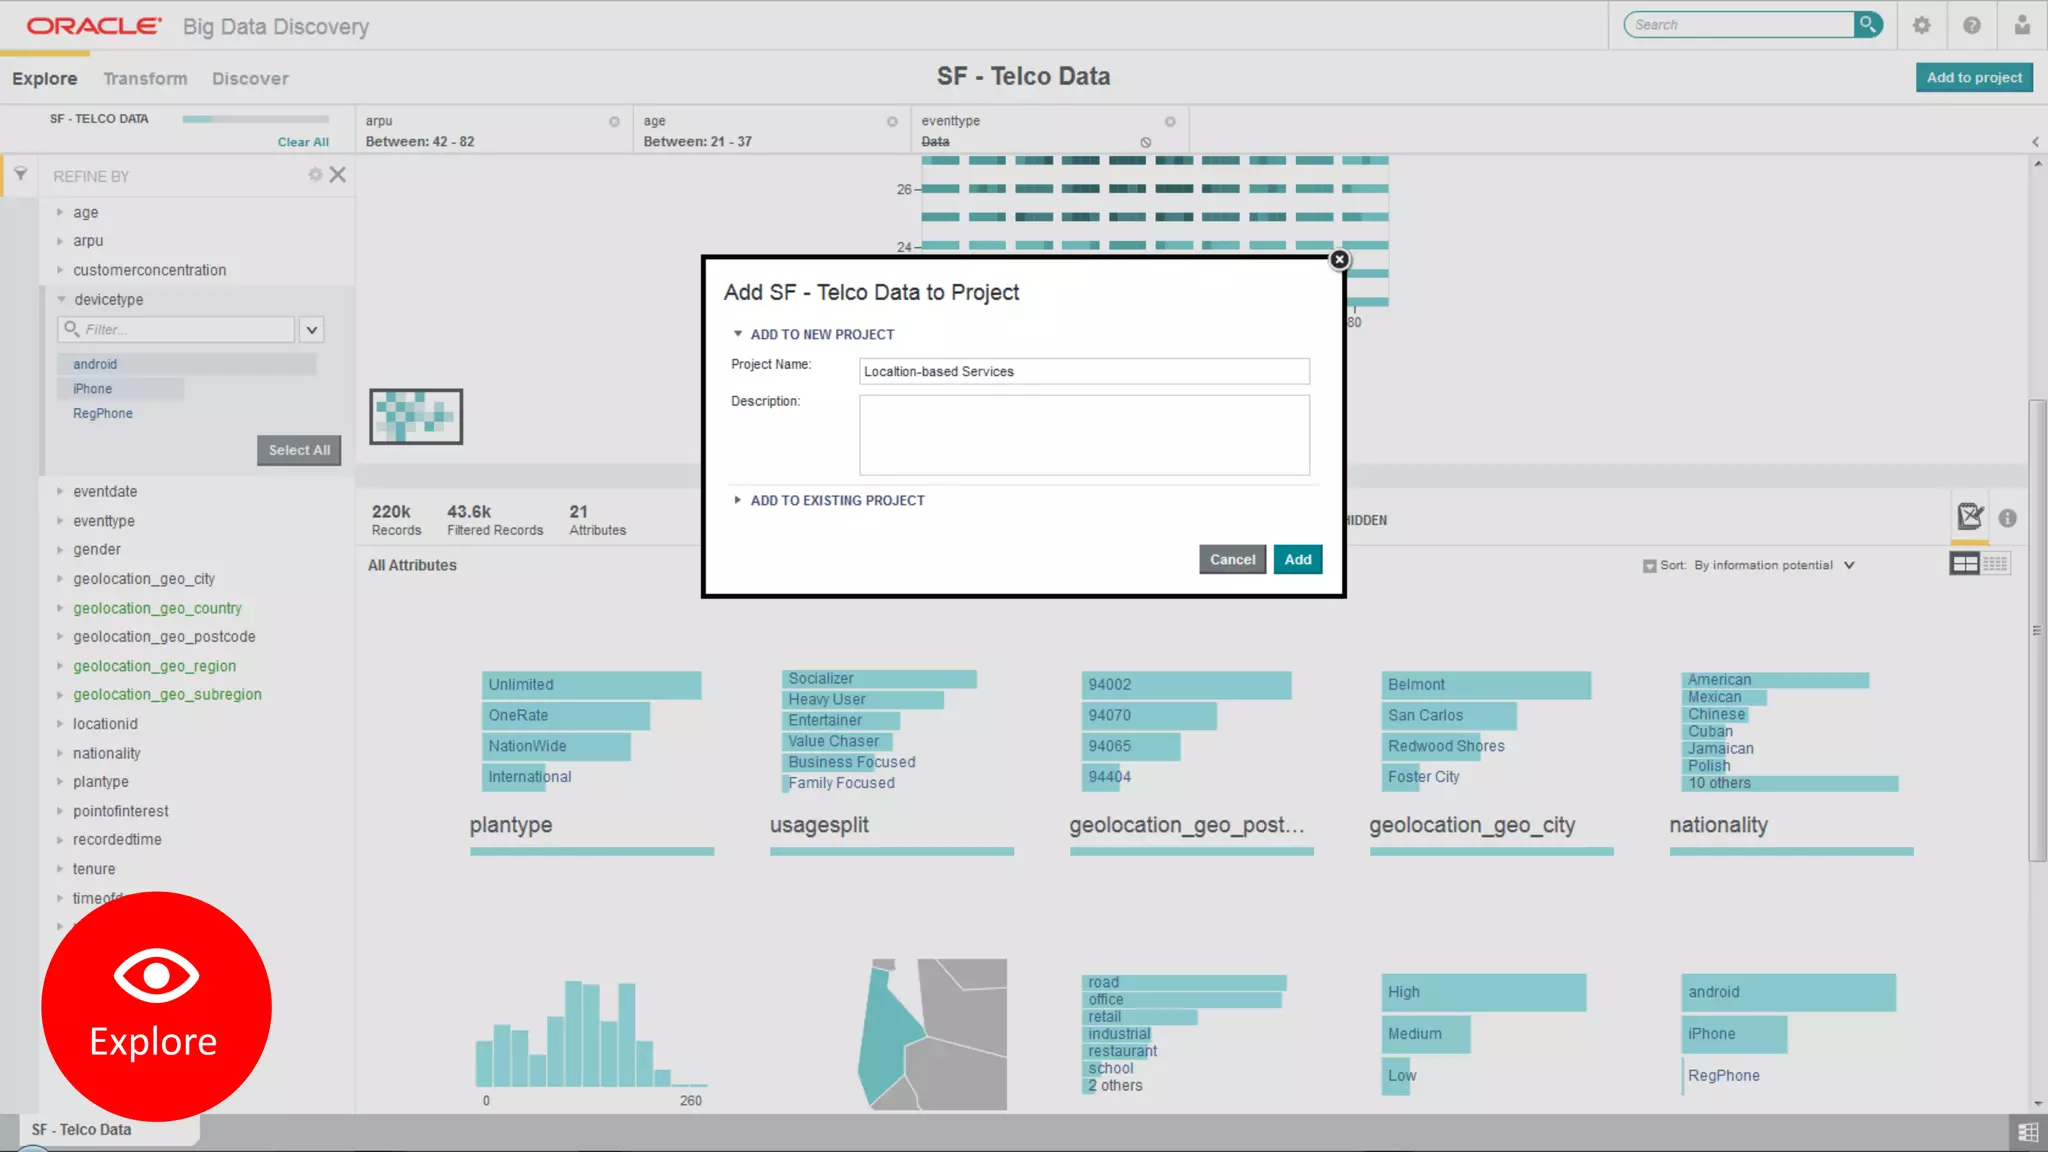Image resolution: width=2048 pixels, height=1152 pixels.
Task: Close the Add to Project dialog
Action: 1339,260
